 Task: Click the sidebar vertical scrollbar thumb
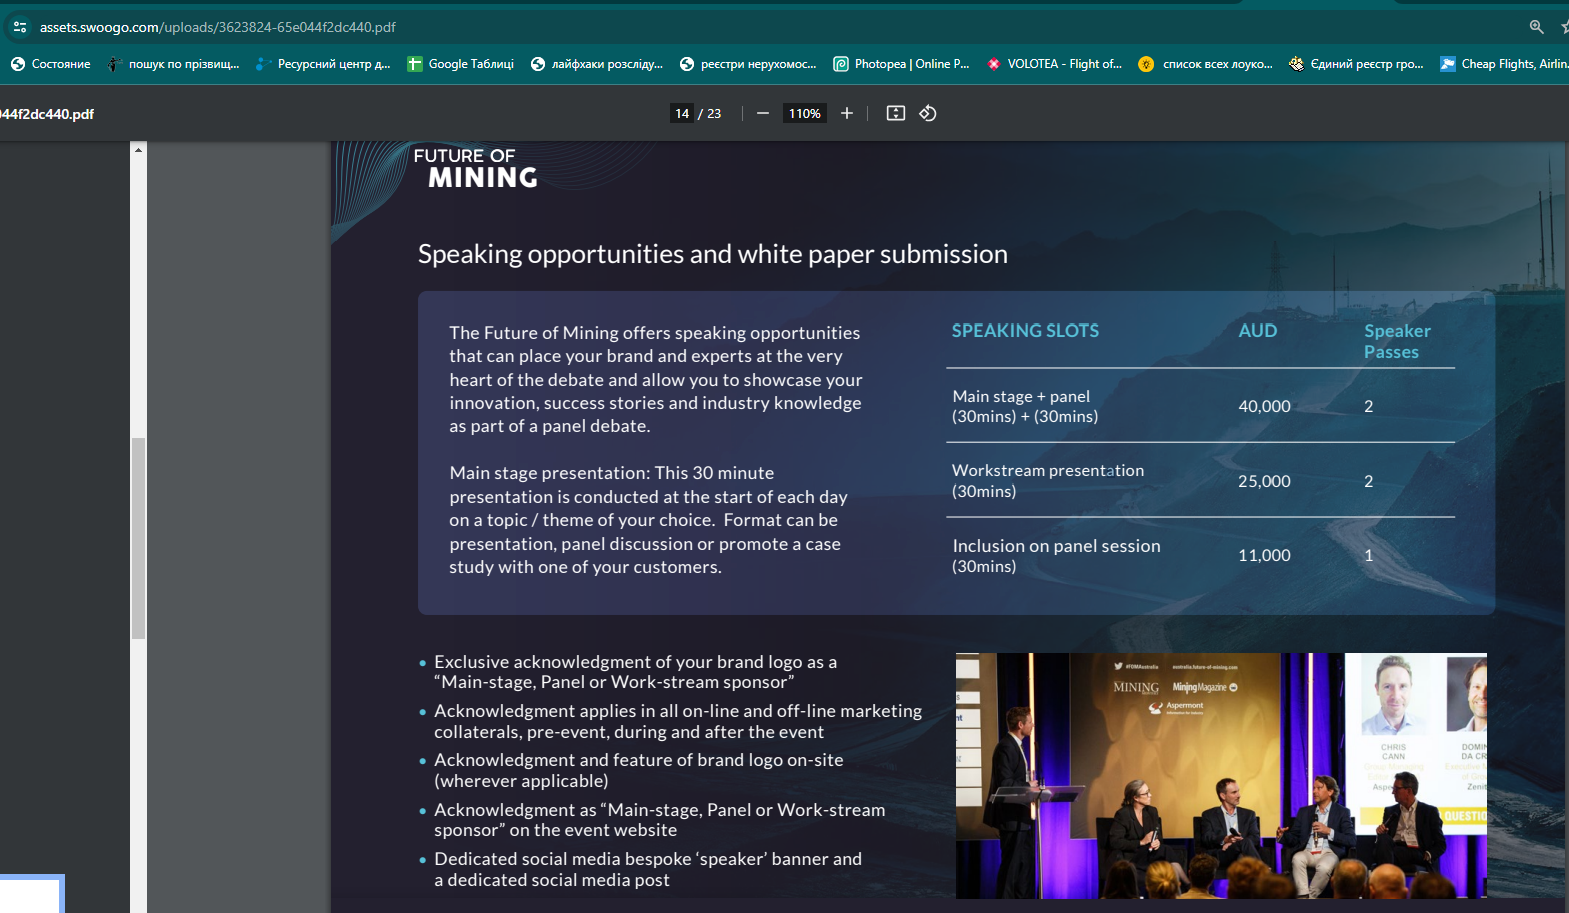pos(138,538)
